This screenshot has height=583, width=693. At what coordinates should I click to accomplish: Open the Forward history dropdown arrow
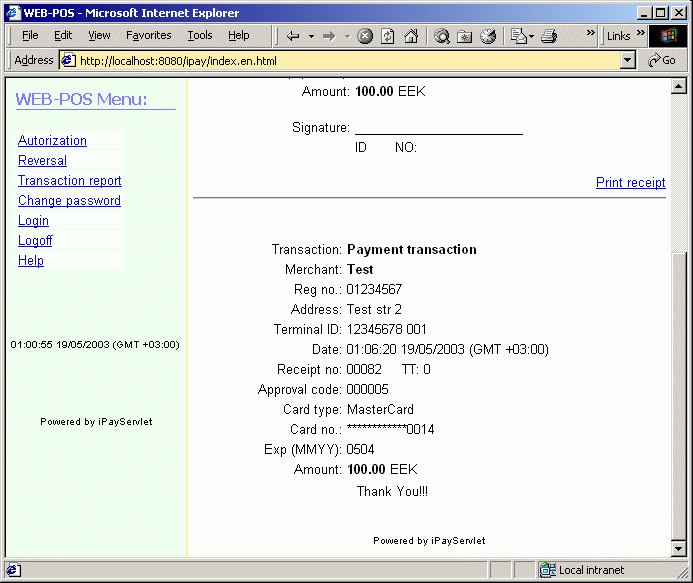347,36
